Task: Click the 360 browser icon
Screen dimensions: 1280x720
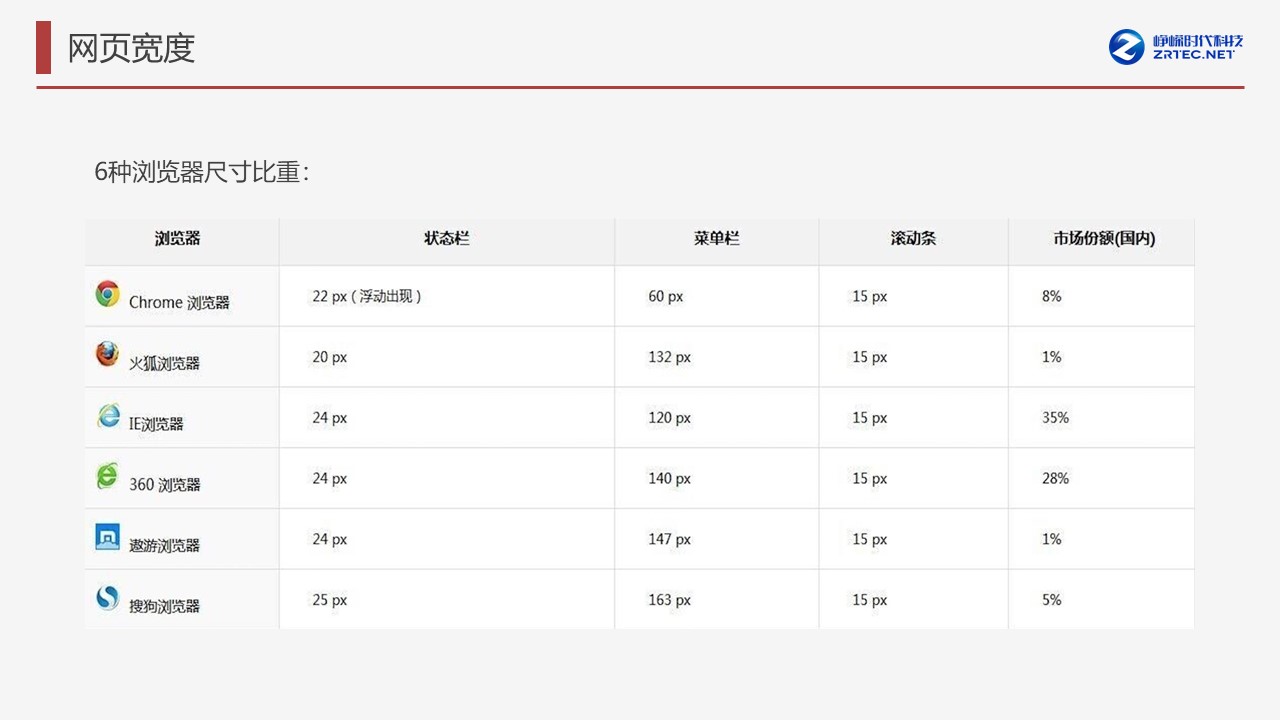Action: tap(107, 476)
